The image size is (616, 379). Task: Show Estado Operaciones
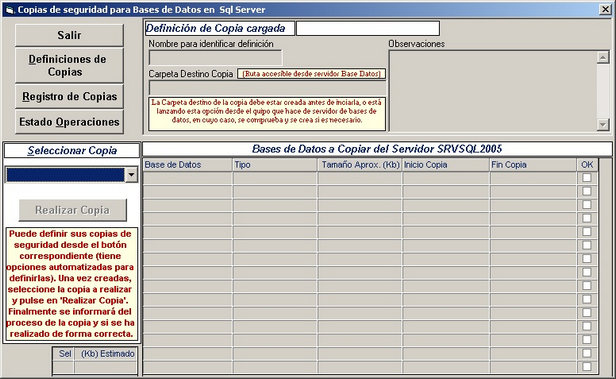click(69, 122)
